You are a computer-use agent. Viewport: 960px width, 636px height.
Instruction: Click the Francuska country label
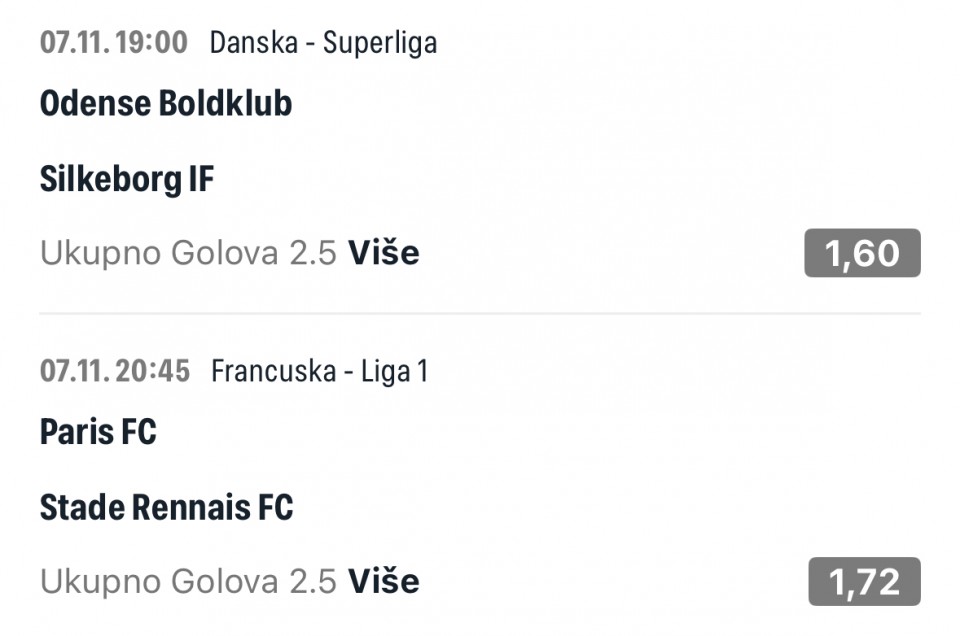(273, 372)
